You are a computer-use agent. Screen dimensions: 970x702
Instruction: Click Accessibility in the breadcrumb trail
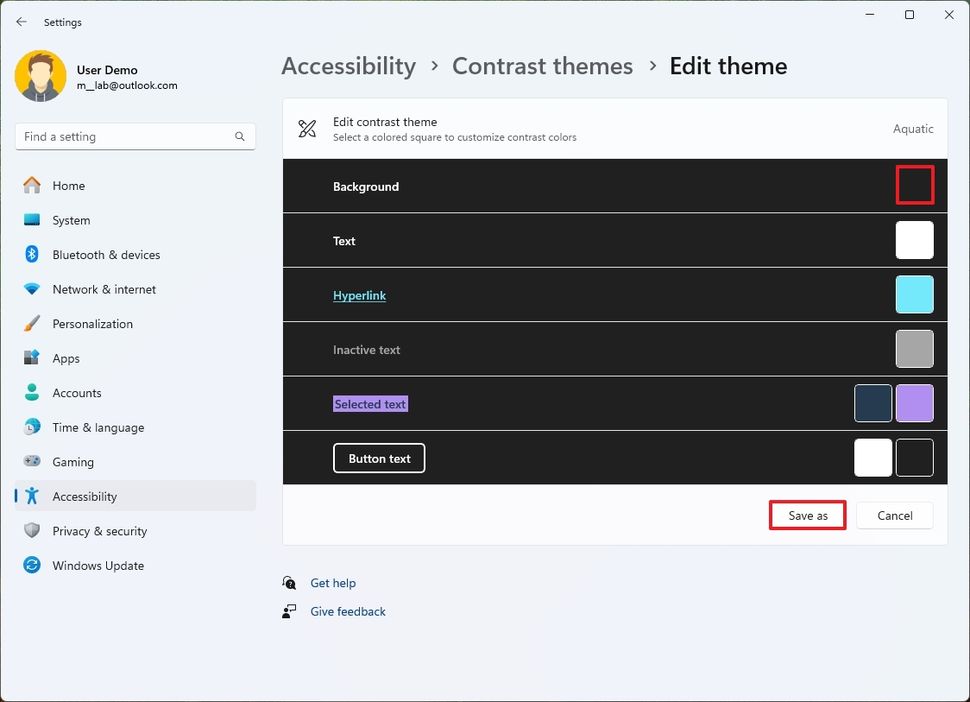[348, 66]
